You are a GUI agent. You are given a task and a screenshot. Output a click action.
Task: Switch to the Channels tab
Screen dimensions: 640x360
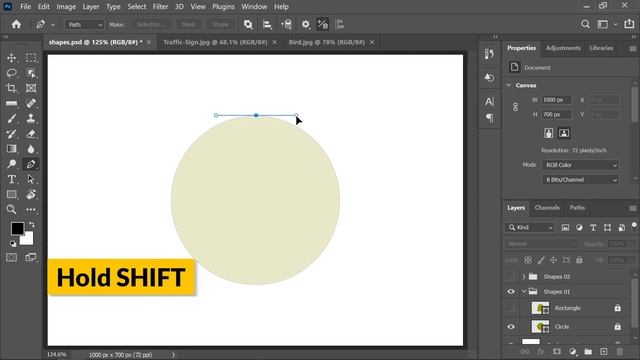[x=547, y=207]
